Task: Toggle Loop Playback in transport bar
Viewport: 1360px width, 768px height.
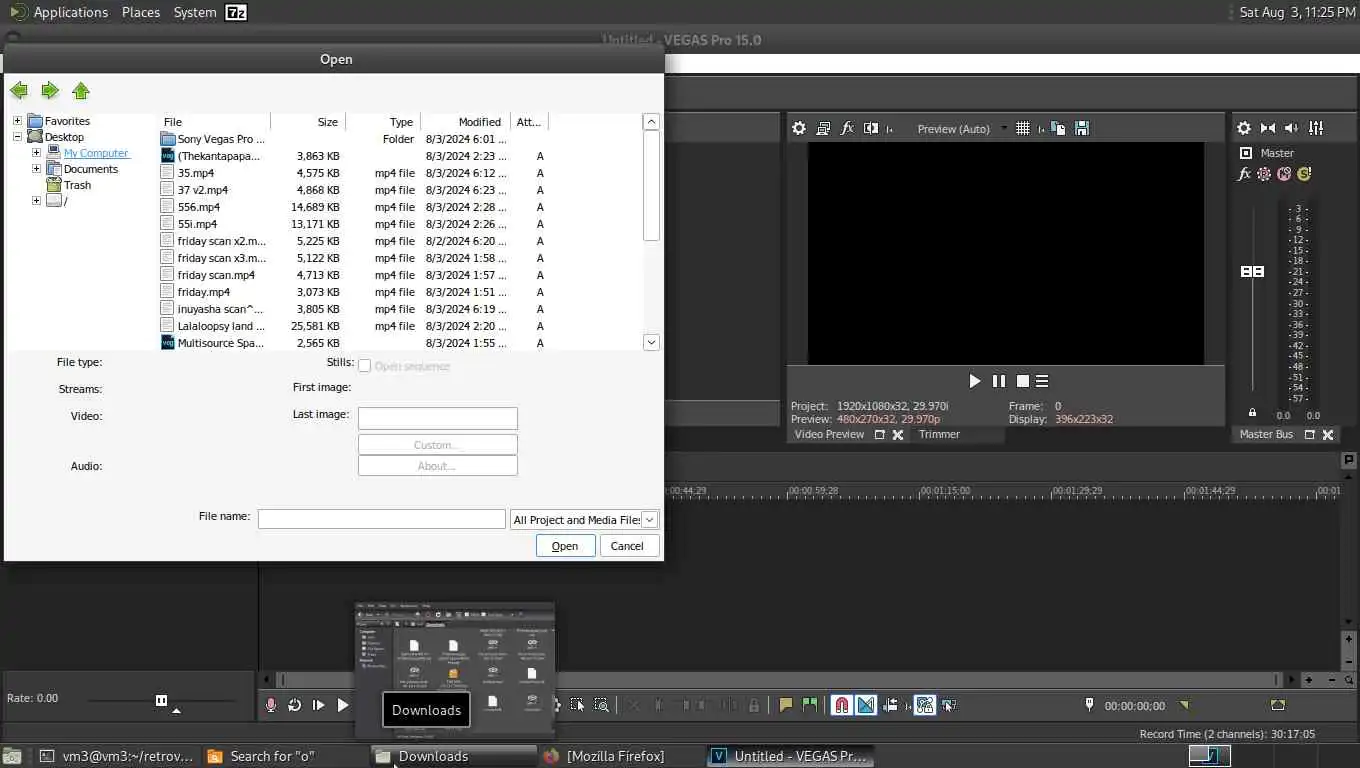Action: tap(294, 705)
